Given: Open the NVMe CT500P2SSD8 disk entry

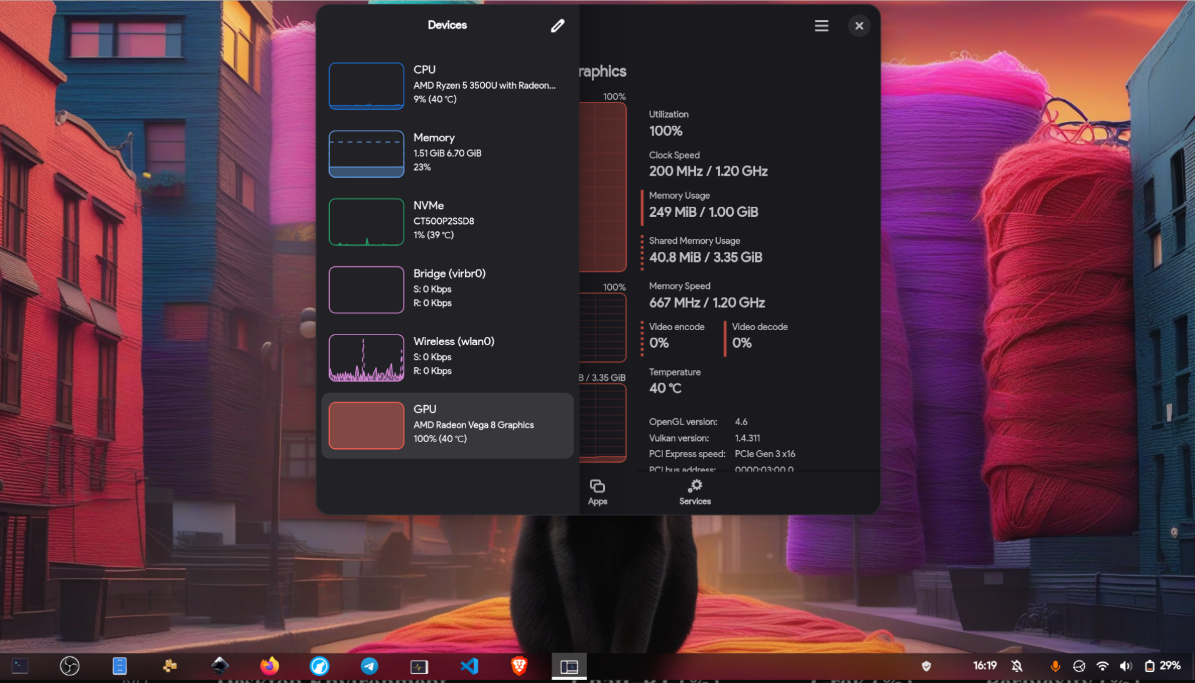Looking at the screenshot, I should click(x=447, y=221).
